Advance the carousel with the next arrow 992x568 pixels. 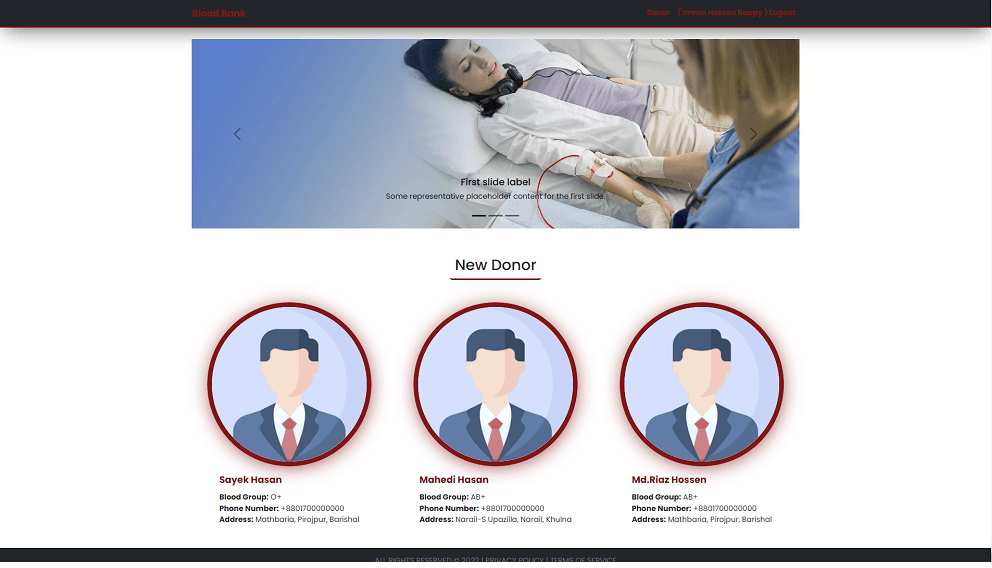click(753, 134)
